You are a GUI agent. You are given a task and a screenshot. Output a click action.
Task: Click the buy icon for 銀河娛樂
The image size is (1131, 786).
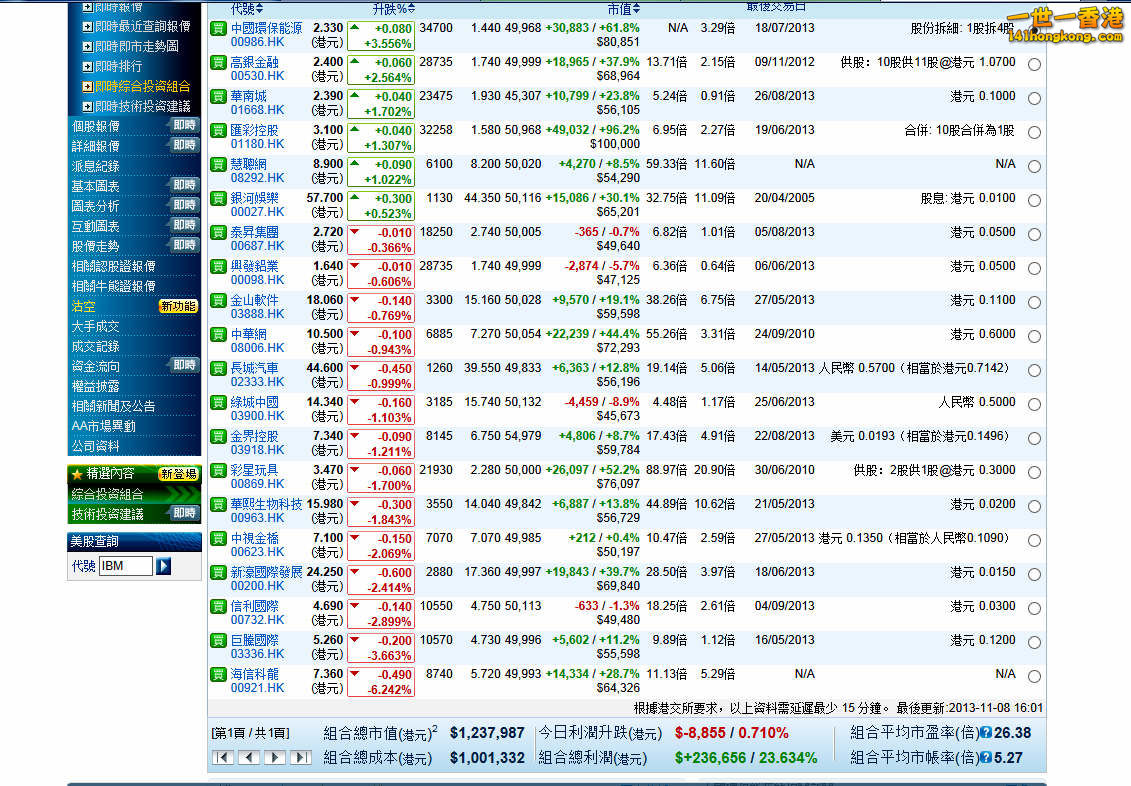pos(219,198)
